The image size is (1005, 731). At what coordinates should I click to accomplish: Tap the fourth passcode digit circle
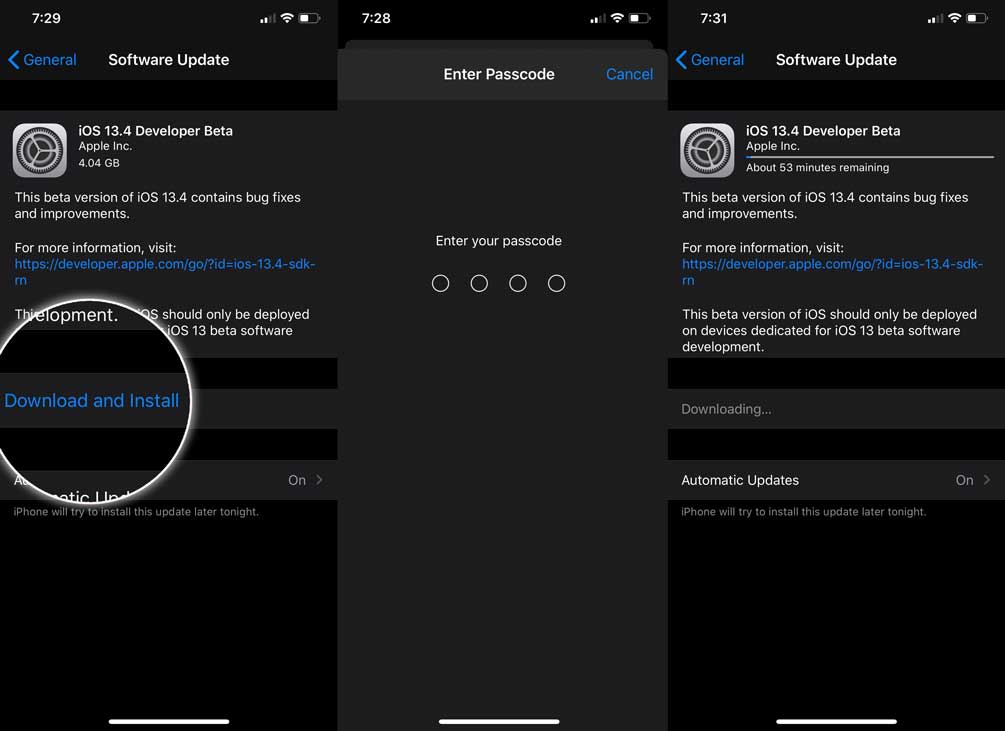click(x=556, y=283)
